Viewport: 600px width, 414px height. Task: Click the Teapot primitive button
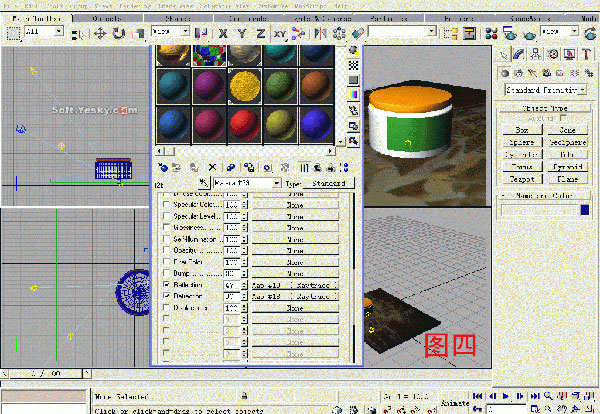522,179
